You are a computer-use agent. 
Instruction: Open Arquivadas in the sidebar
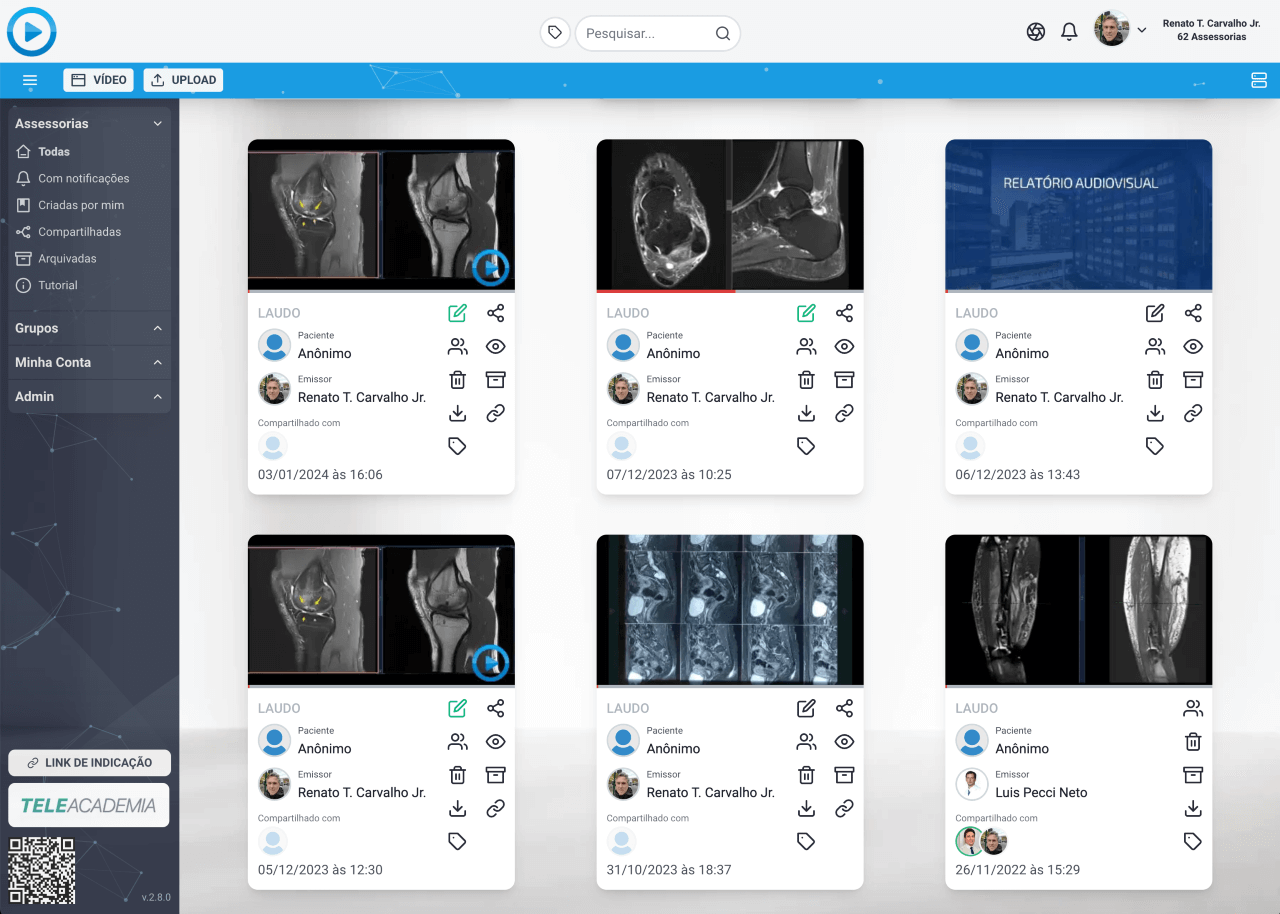[67, 259]
